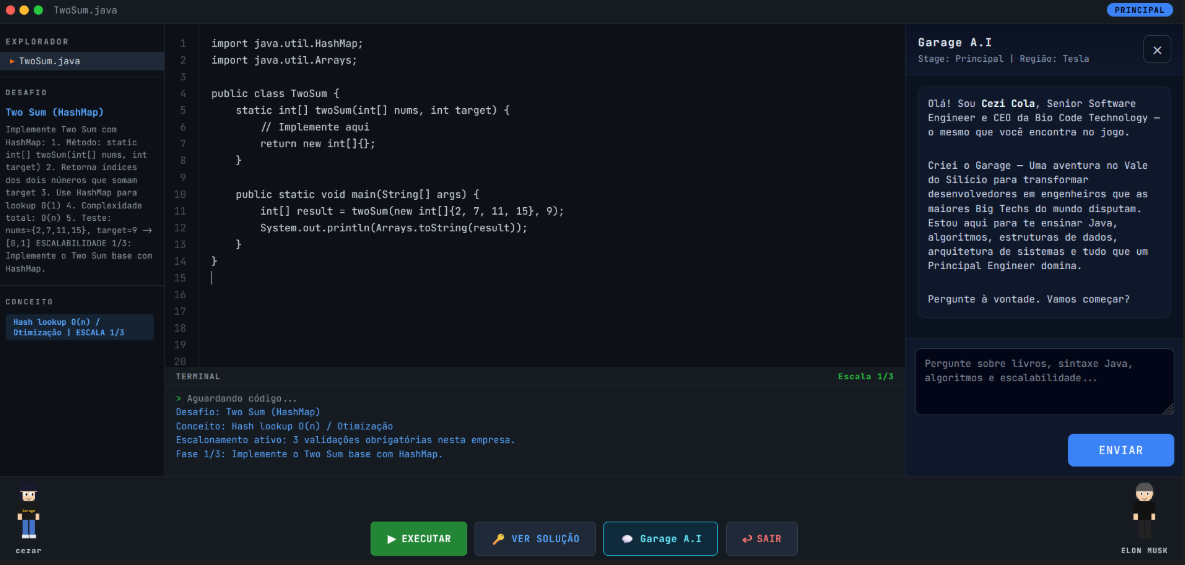Click 'Desafio: Two Sum (HashMap)' terminal line
The width and height of the screenshot is (1185, 565).
[248, 412]
